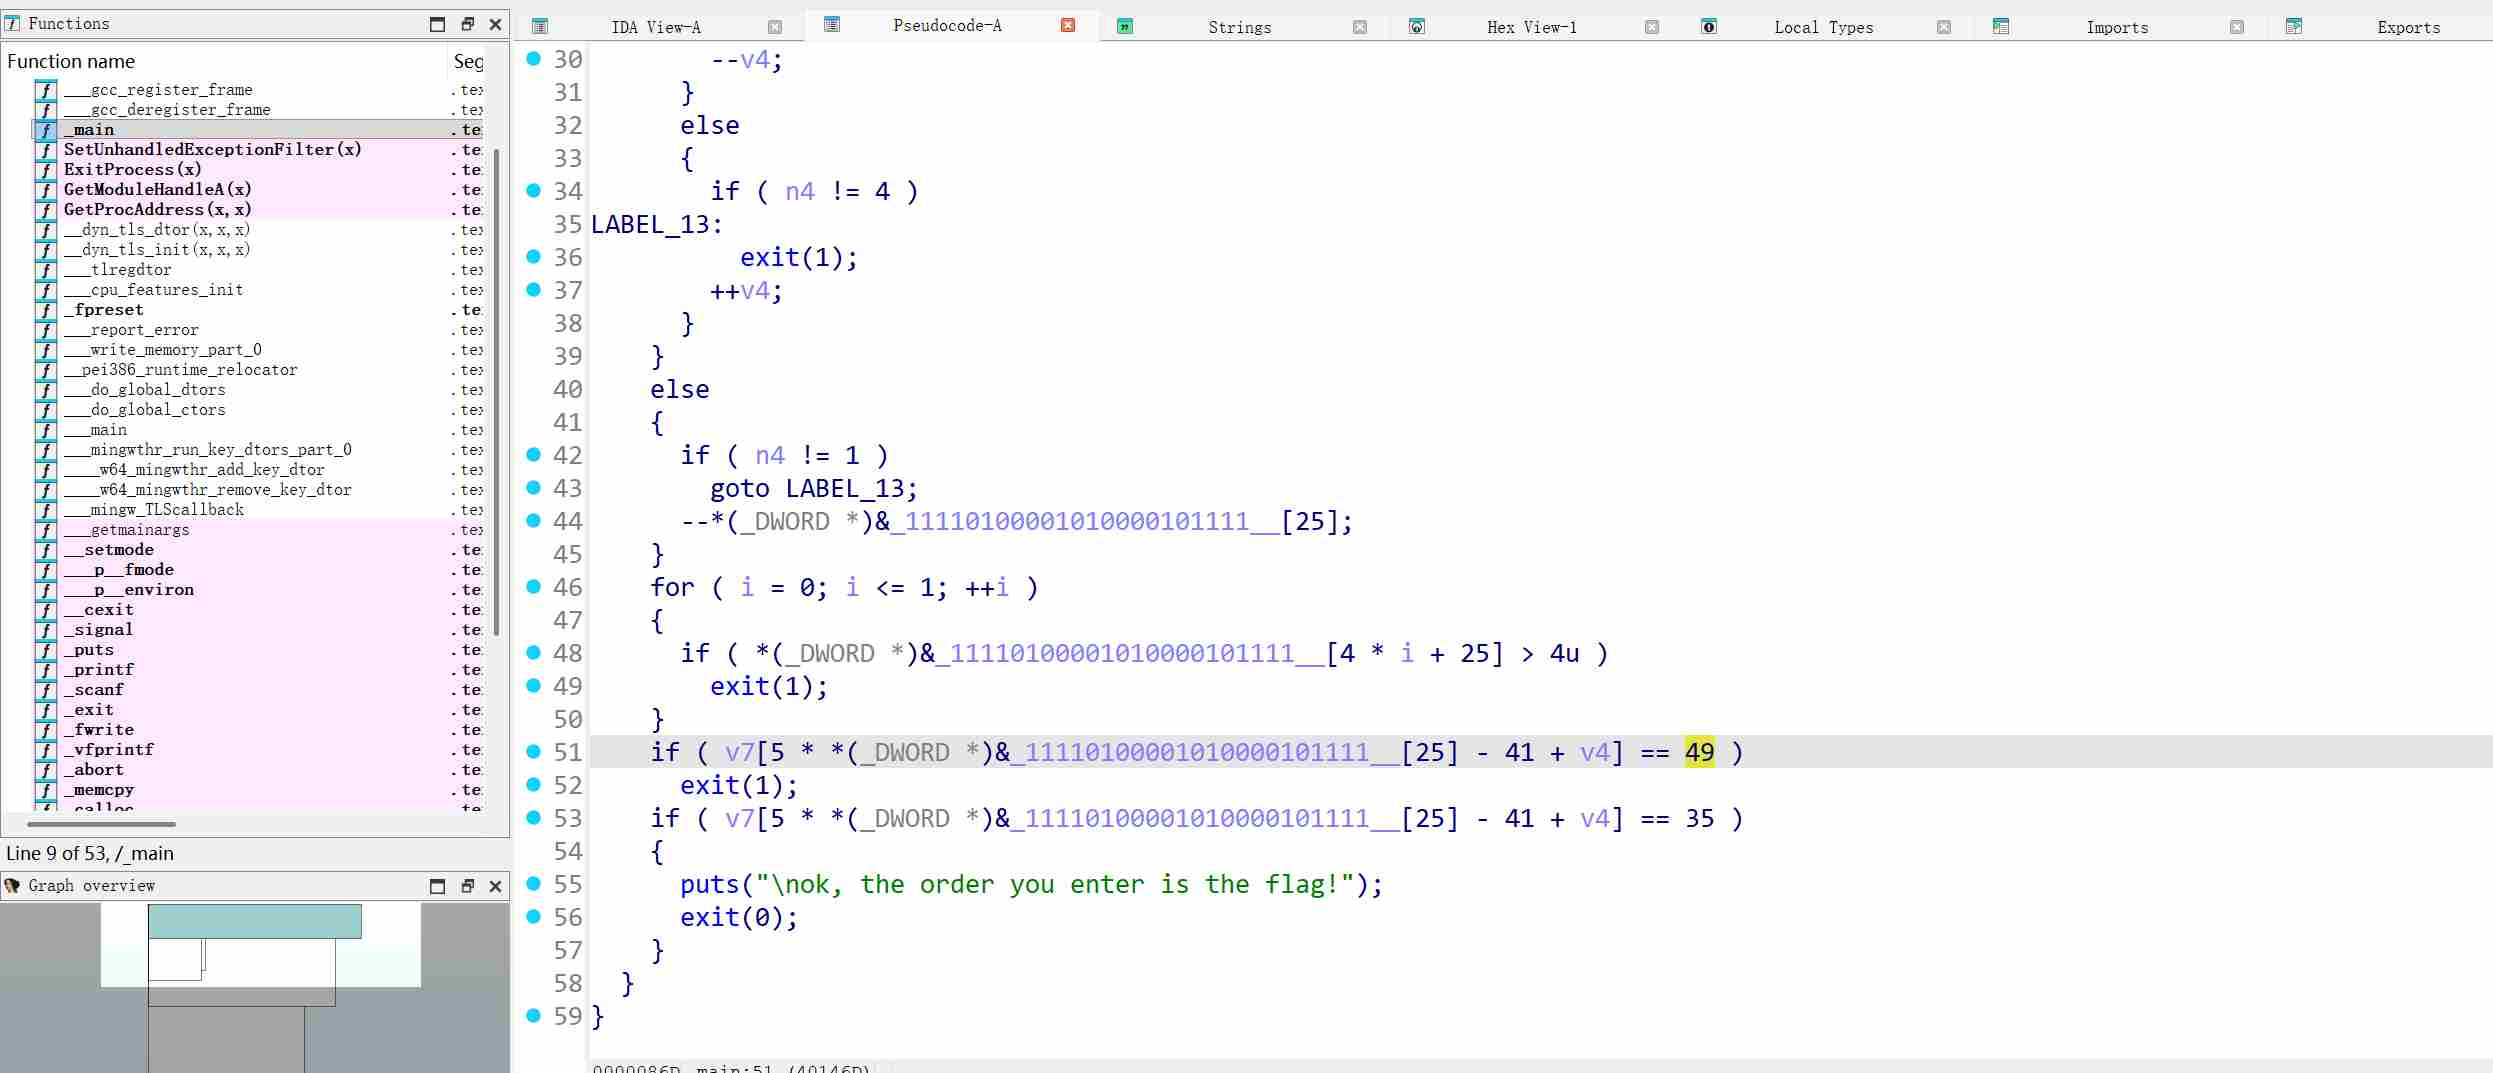Click the Hex View-1 tab icon
2493x1073 pixels.
coord(1417,26)
